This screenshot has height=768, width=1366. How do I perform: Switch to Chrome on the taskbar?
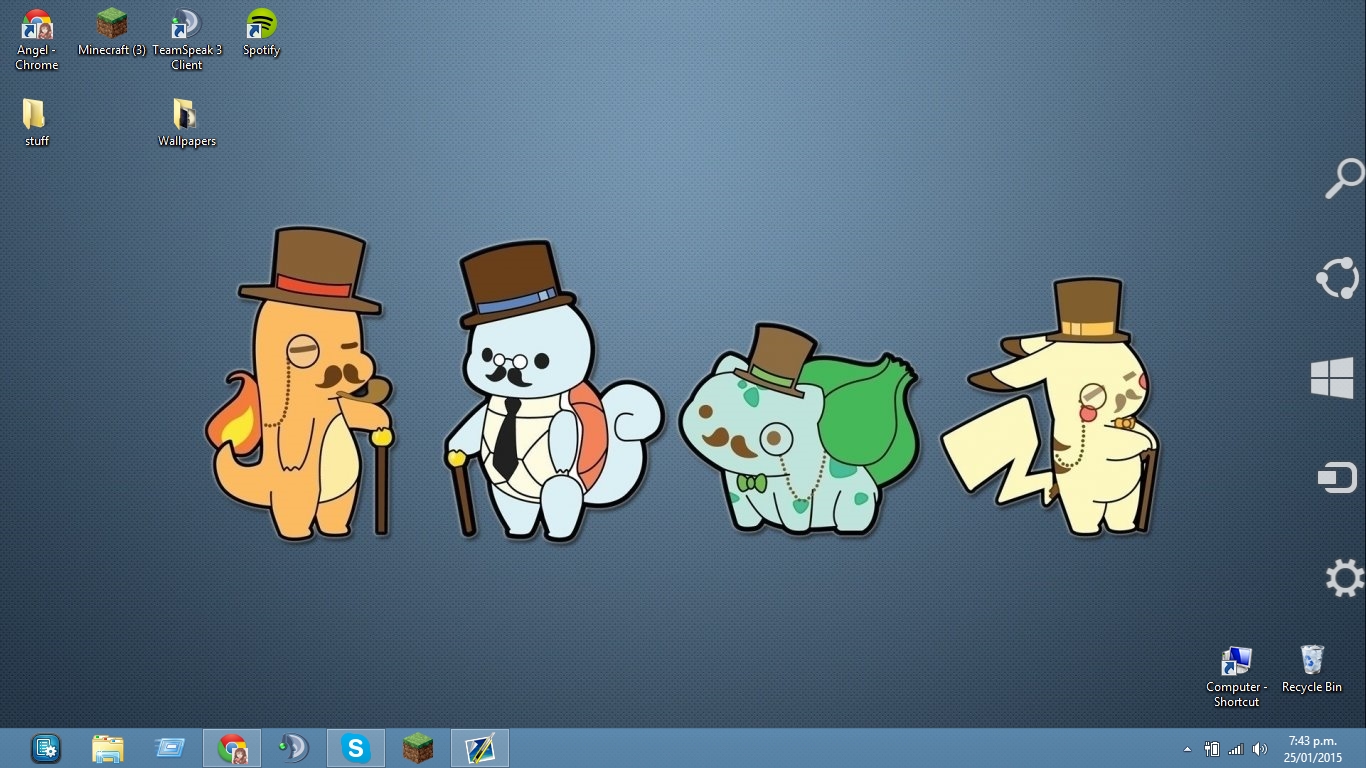(x=232, y=748)
